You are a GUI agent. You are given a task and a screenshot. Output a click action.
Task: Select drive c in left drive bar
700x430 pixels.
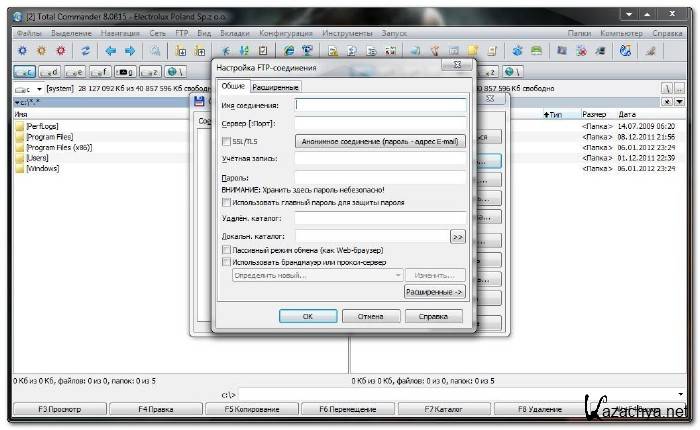[23, 72]
